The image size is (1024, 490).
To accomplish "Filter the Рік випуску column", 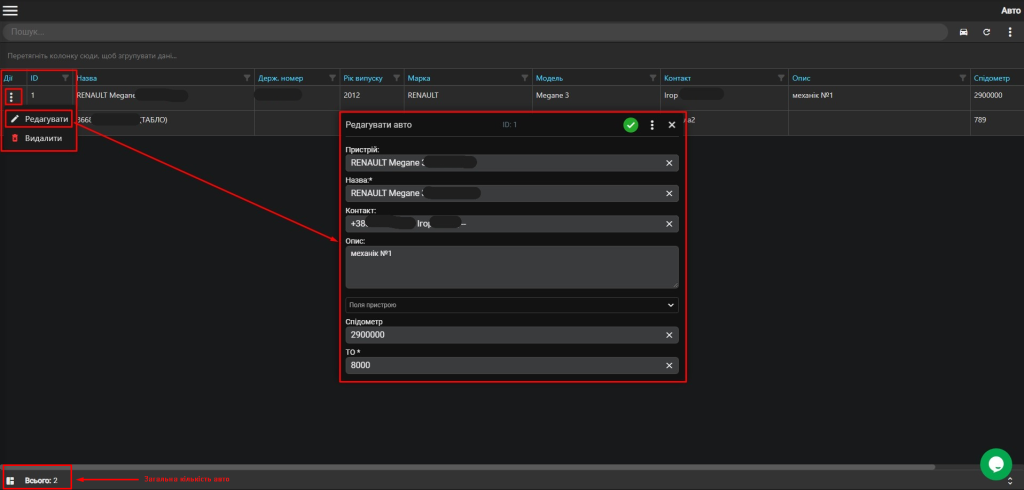I will 396,78.
